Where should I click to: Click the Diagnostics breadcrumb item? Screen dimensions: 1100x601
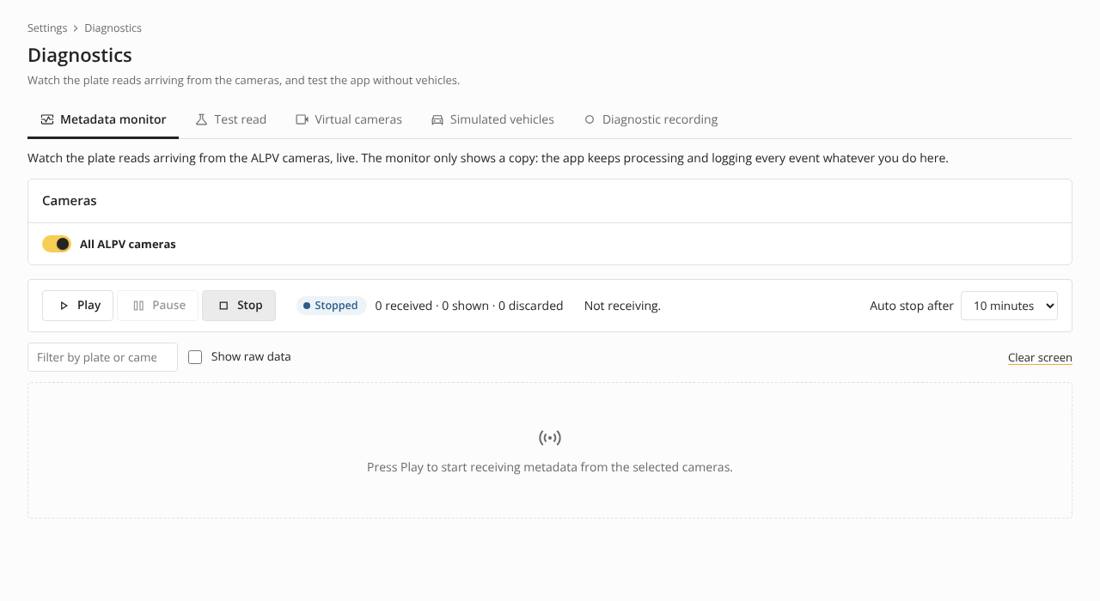click(113, 28)
